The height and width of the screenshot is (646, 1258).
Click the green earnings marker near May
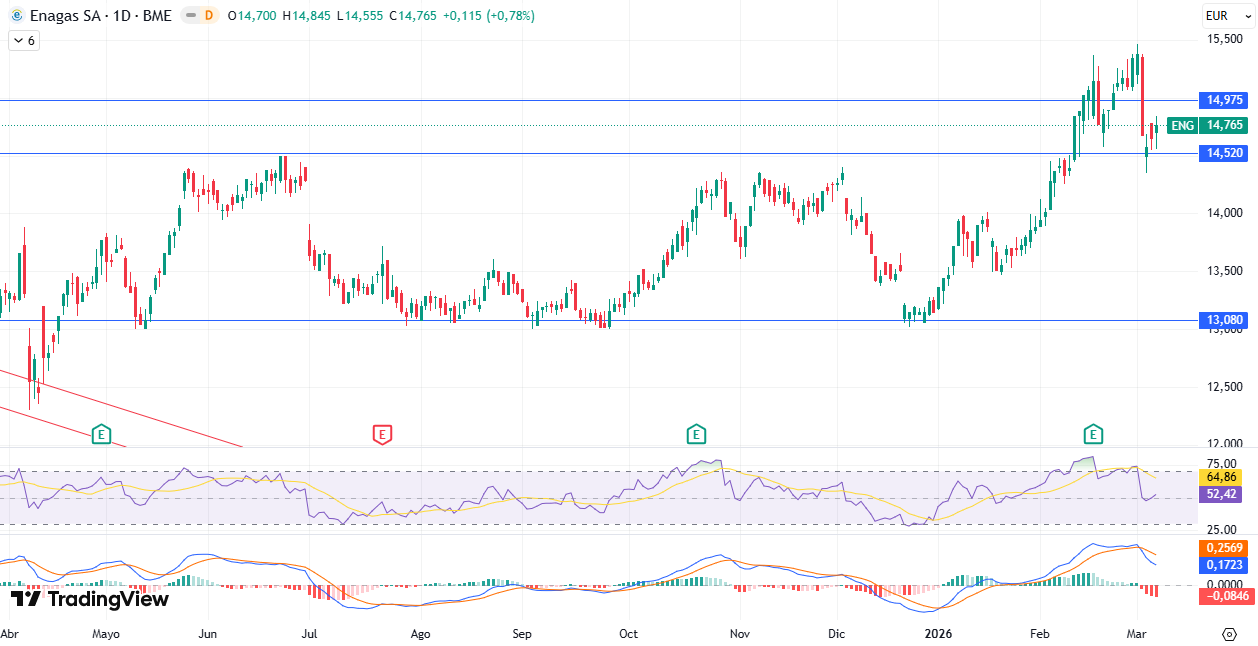coord(101,434)
